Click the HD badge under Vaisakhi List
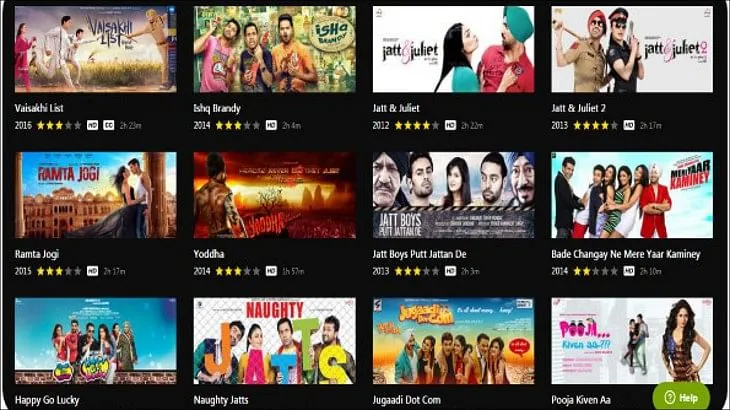The height and width of the screenshot is (410, 730). (93, 125)
